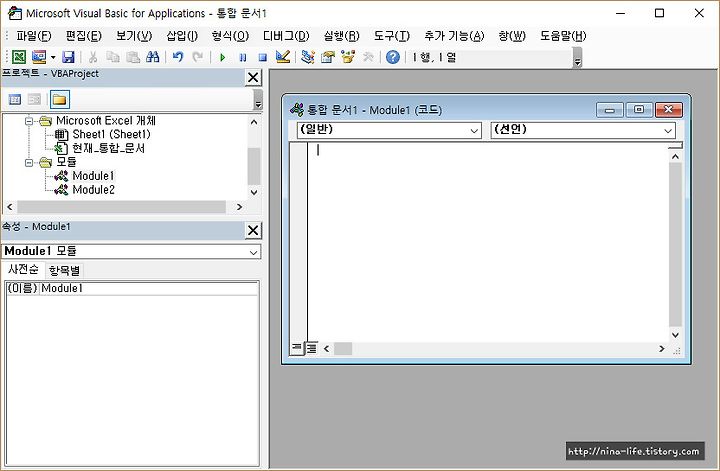Click code window horizontal scroll right arrow
720x471 pixels.
coord(662,349)
